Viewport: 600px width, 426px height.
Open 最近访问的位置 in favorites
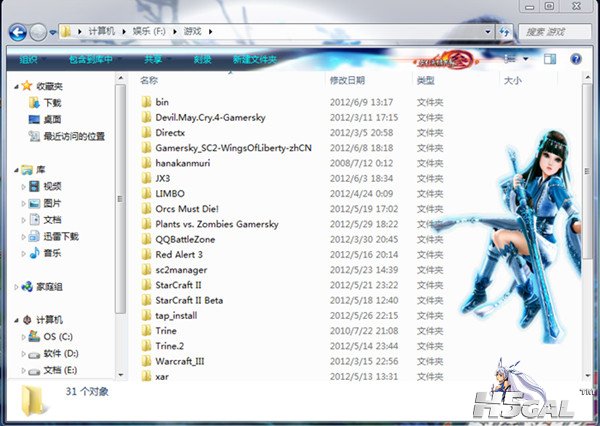coord(74,136)
